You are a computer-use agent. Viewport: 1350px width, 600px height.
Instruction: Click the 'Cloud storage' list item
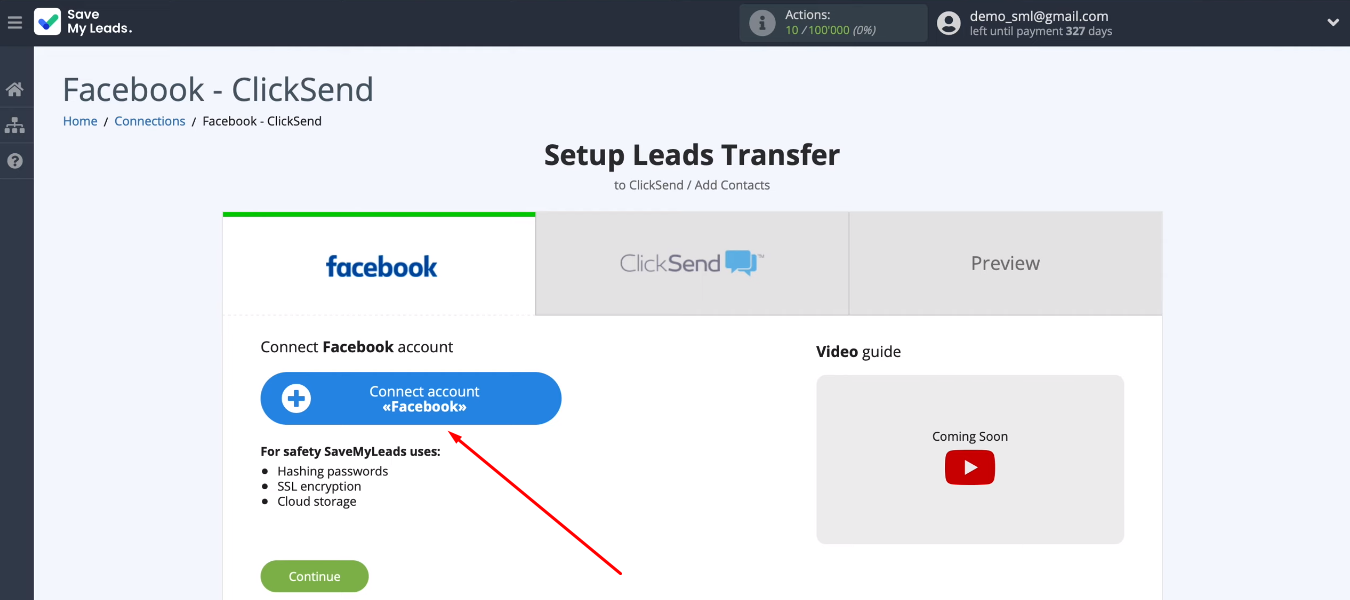(317, 501)
